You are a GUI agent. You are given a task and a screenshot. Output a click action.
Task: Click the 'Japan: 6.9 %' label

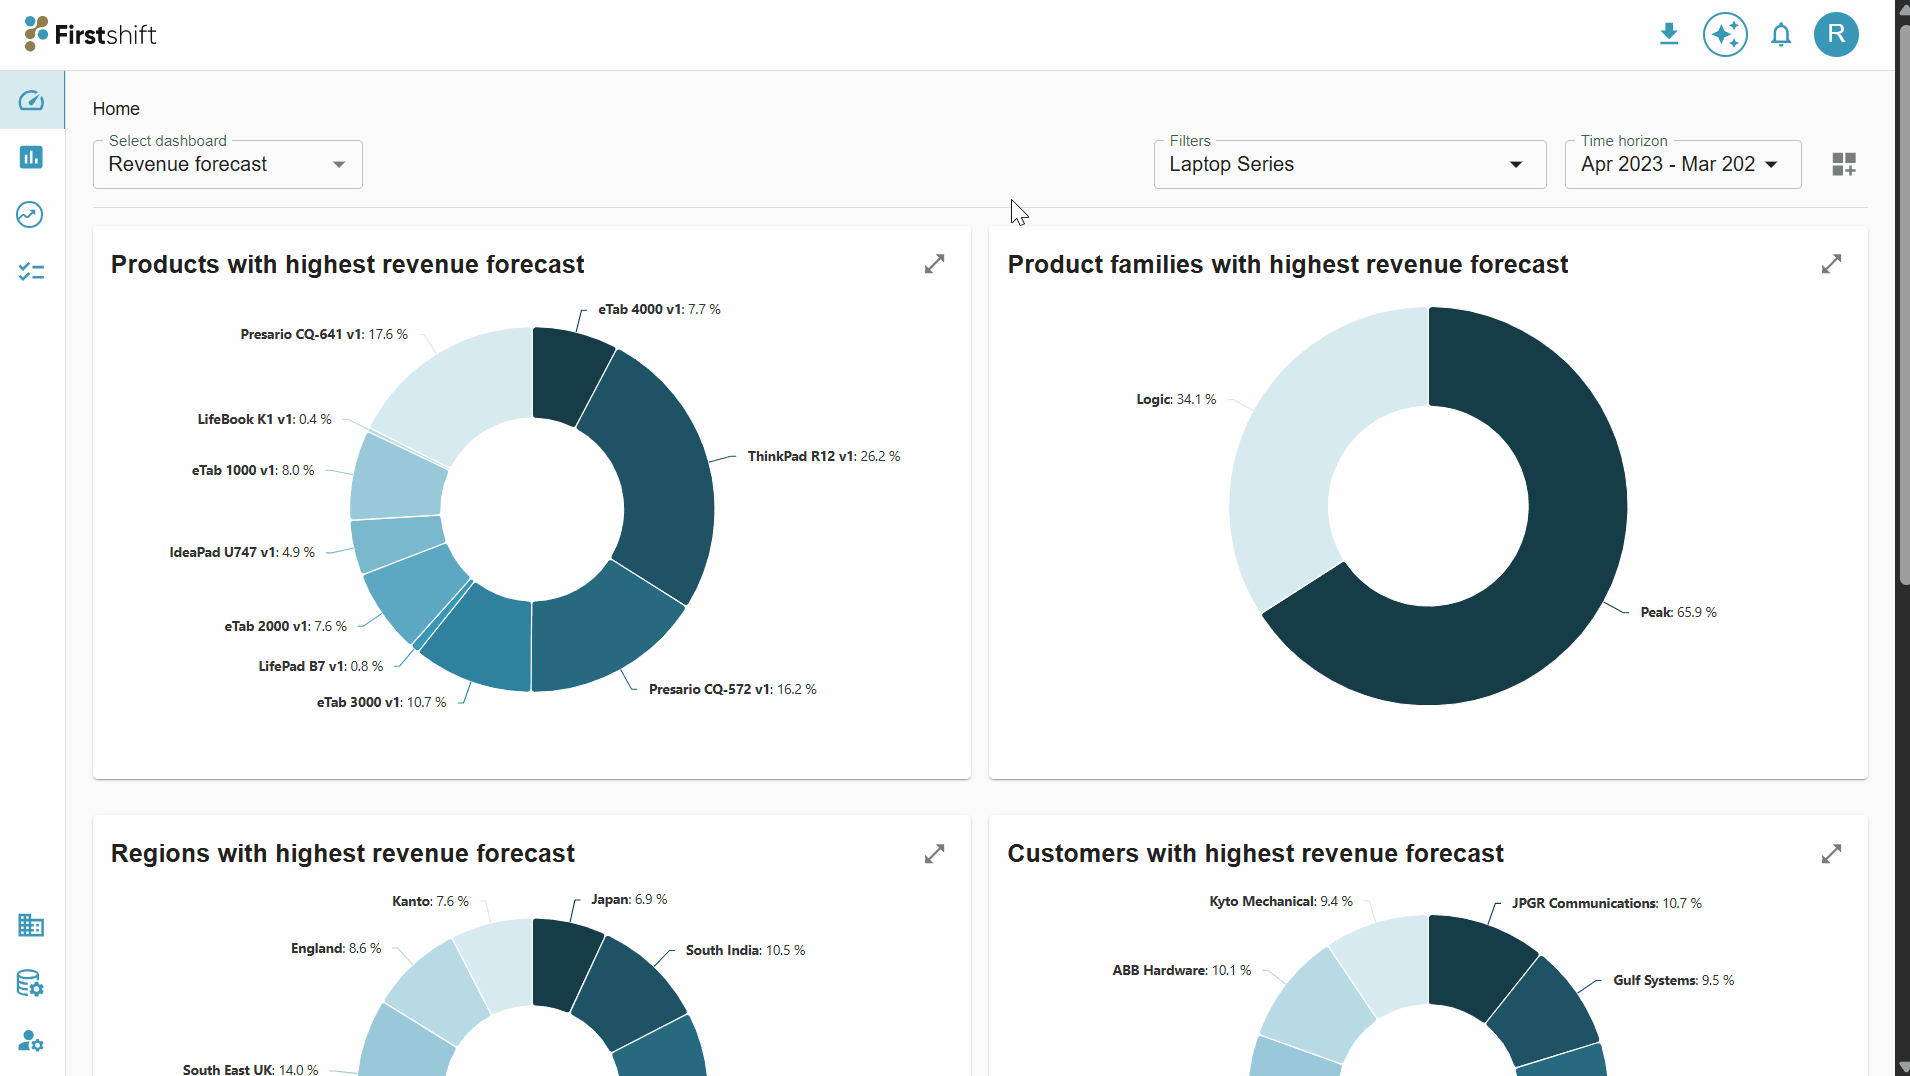click(628, 899)
